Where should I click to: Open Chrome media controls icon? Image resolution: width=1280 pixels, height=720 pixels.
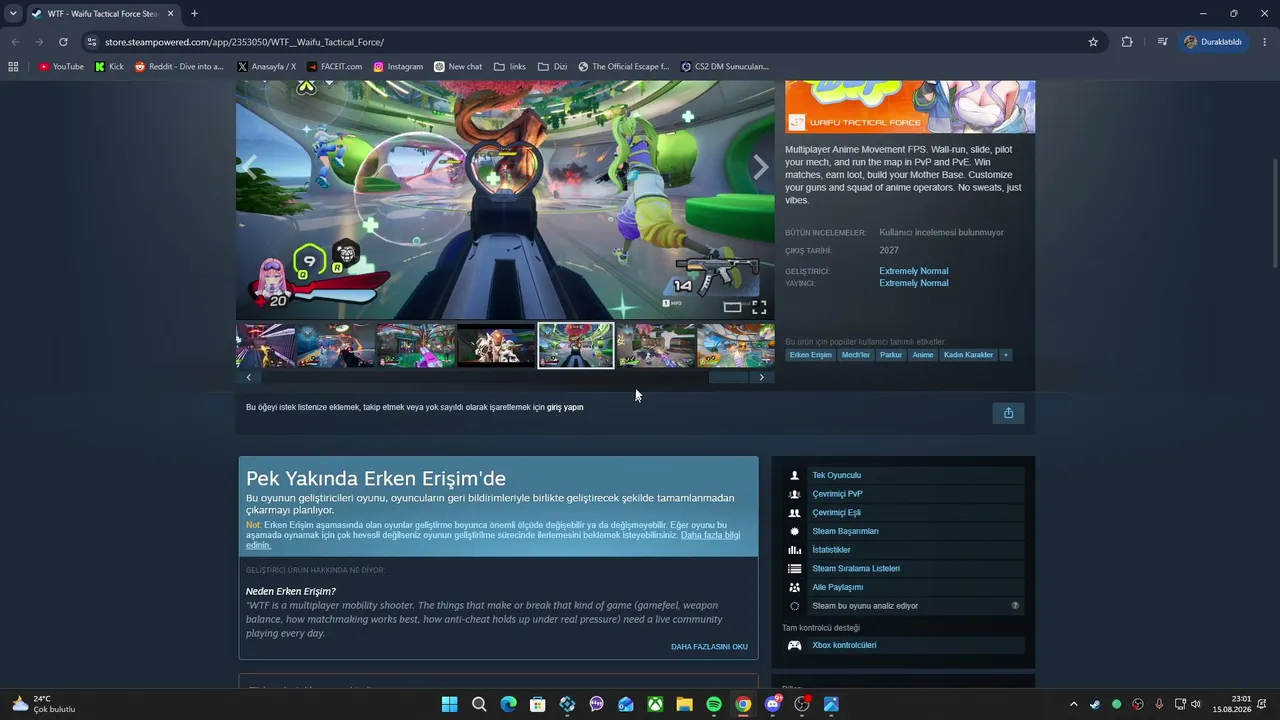(1162, 42)
